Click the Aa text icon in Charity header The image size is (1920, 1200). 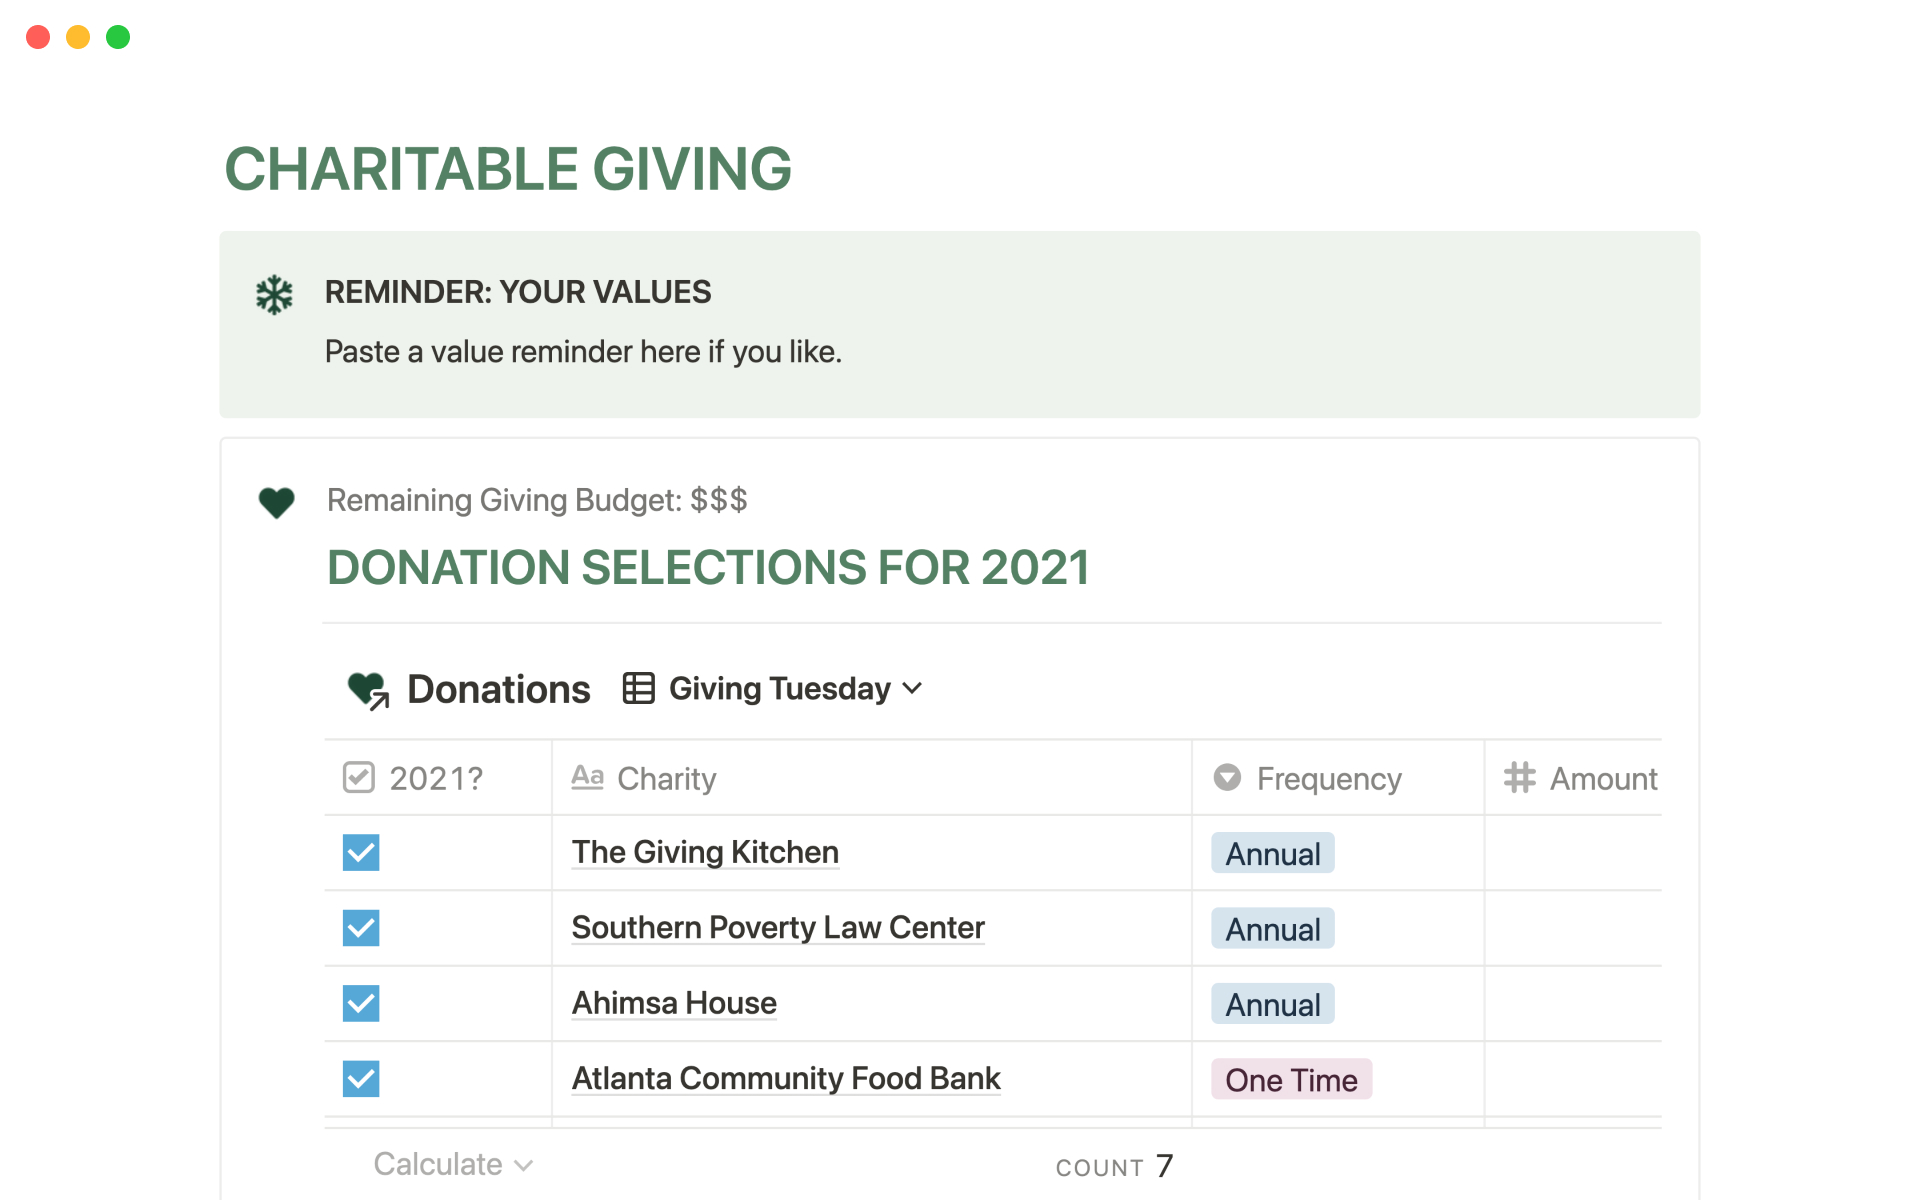pyautogui.click(x=587, y=778)
